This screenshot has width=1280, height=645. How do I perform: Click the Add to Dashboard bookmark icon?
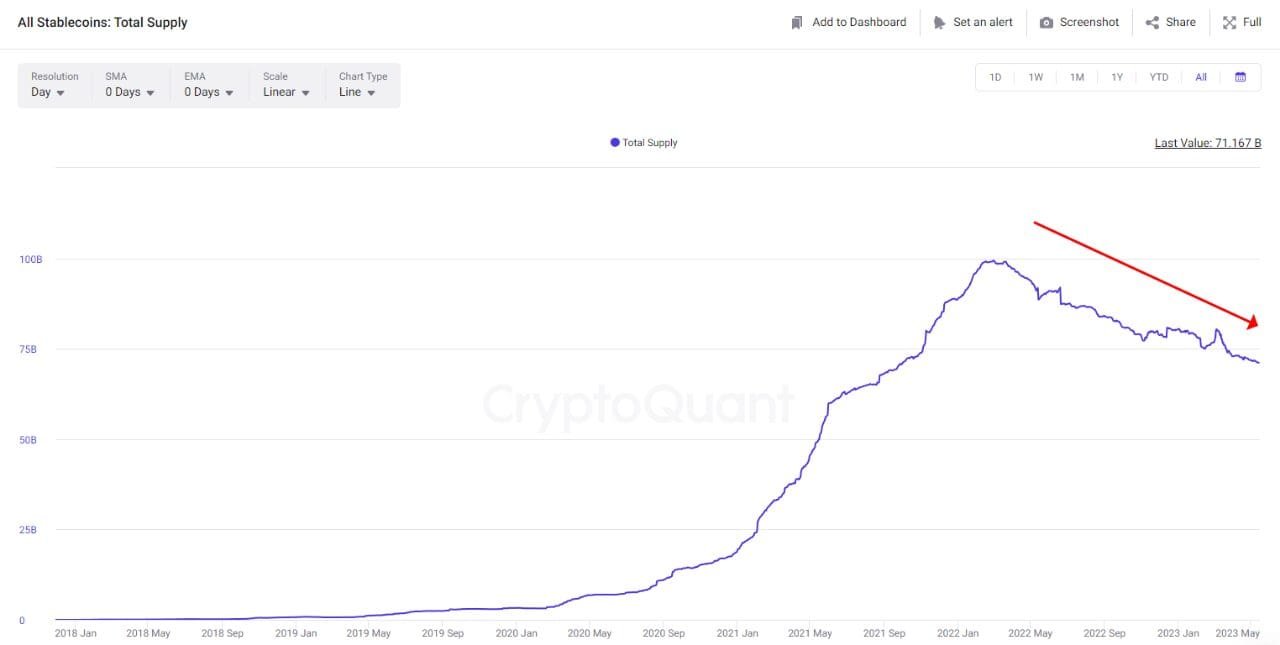797,22
